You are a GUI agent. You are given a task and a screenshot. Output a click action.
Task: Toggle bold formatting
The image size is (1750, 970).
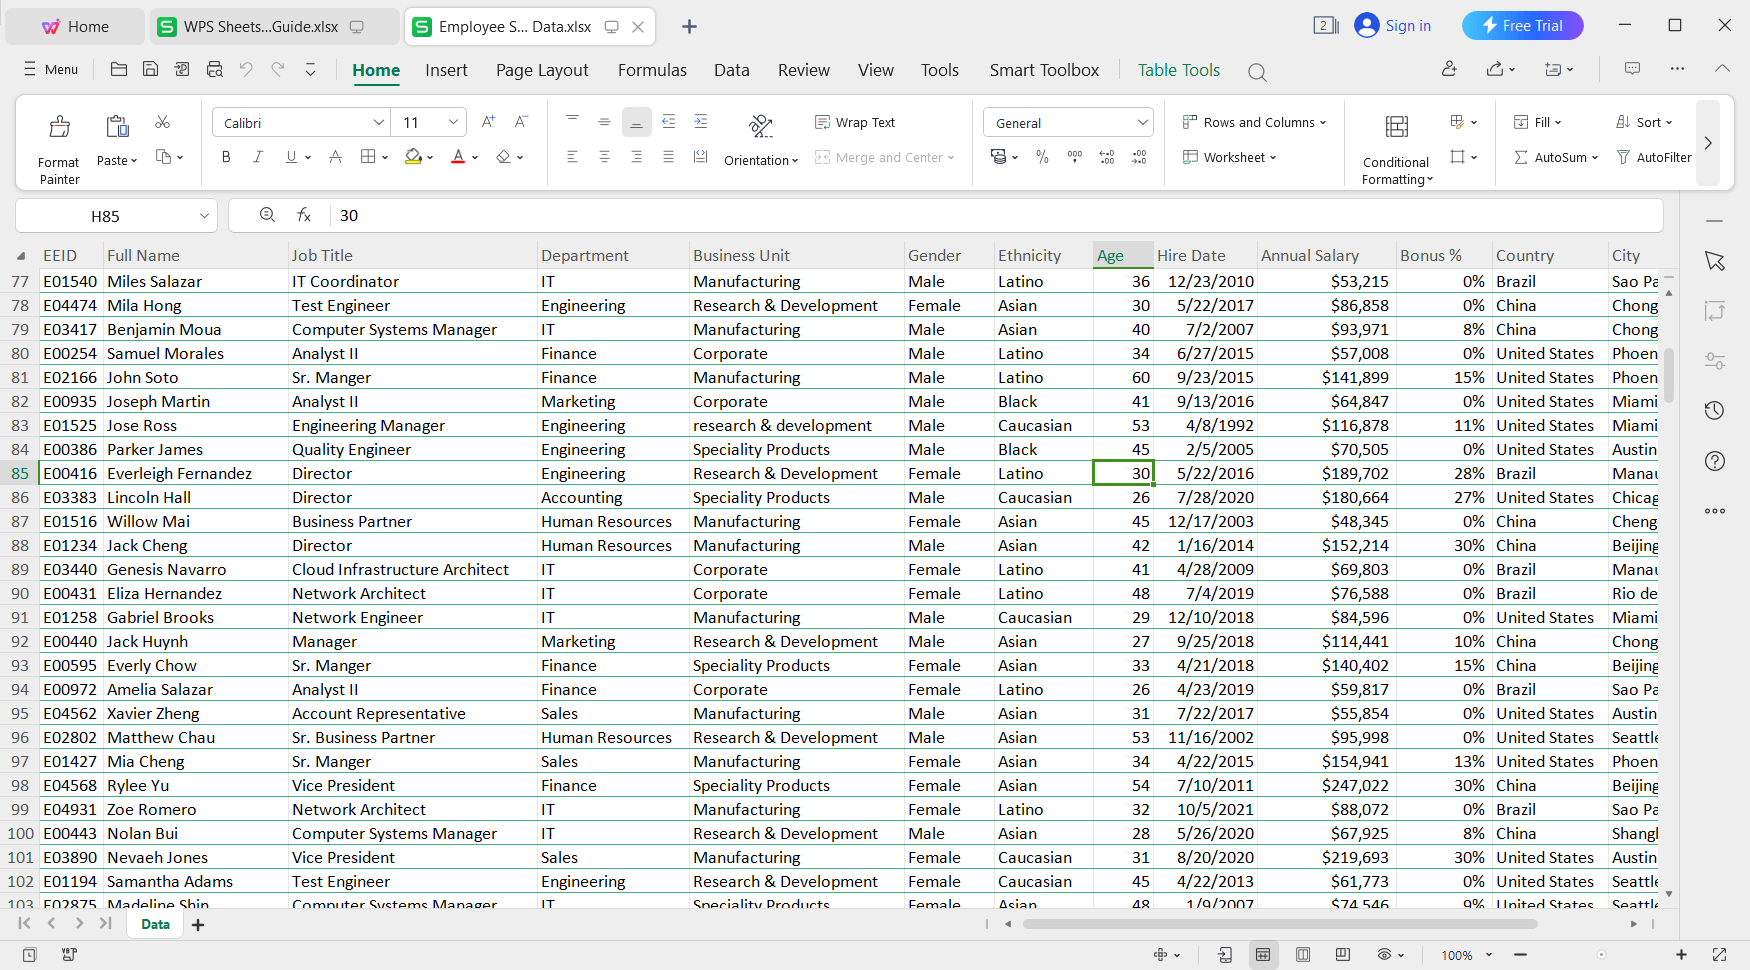226,156
